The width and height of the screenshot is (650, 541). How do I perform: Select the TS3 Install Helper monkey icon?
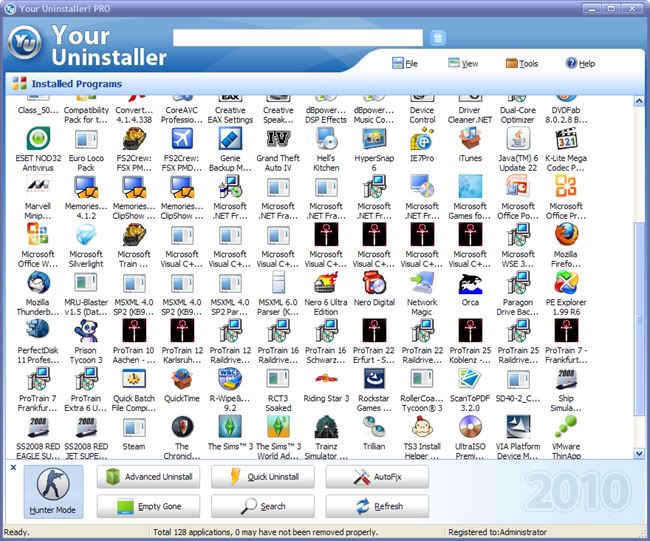click(x=422, y=427)
